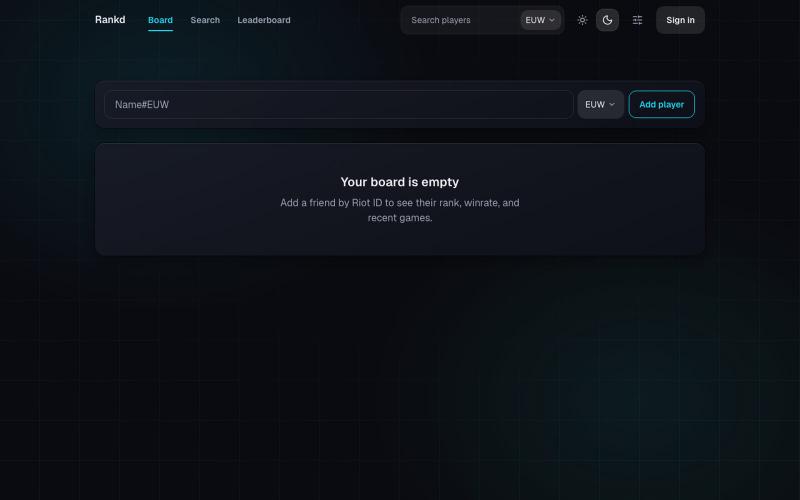Screen dimensions: 800x500
Task: Expand EUW region dropdown in header search
Action: pos(540,20)
